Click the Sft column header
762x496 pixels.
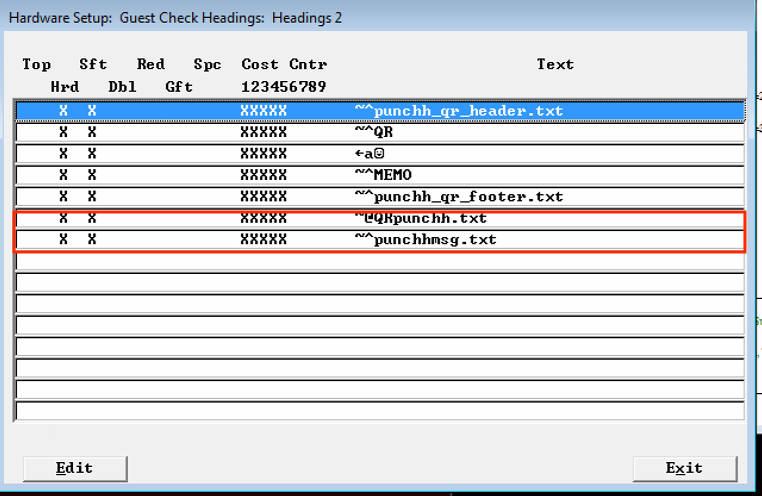pyautogui.click(x=93, y=64)
